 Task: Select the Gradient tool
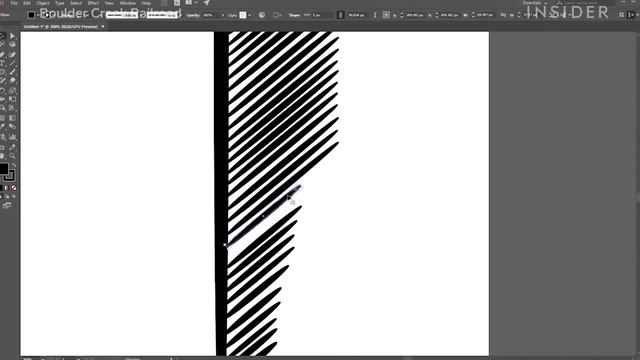click(12, 118)
